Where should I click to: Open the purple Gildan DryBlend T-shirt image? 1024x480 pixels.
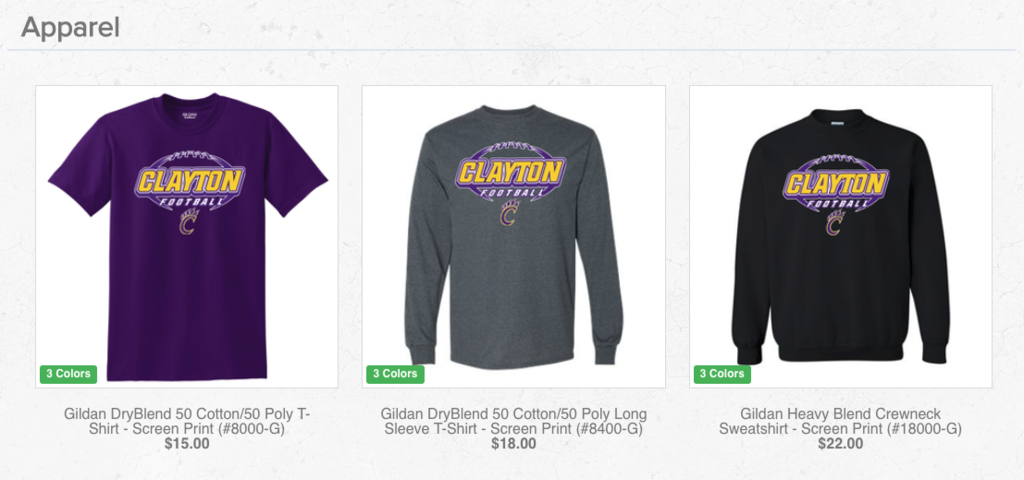tap(187, 236)
